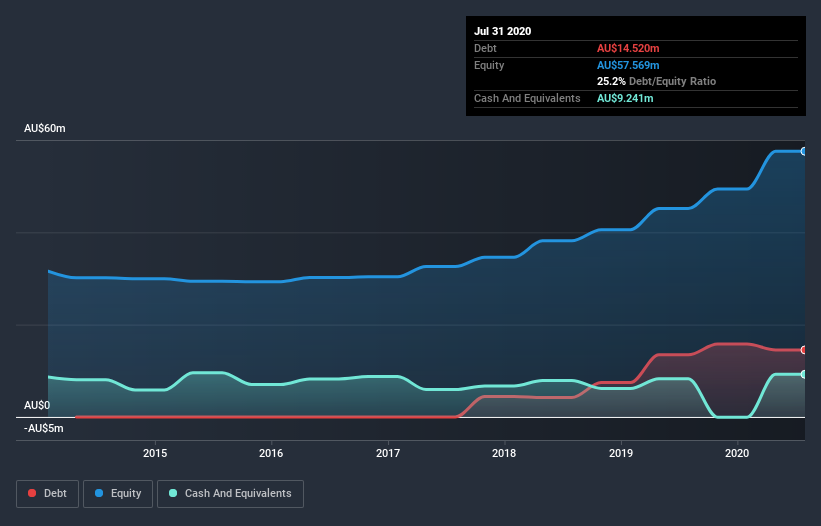821x526 pixels.
Task: Toggle the Cash And Equivalents legend button
Action: 230,494
